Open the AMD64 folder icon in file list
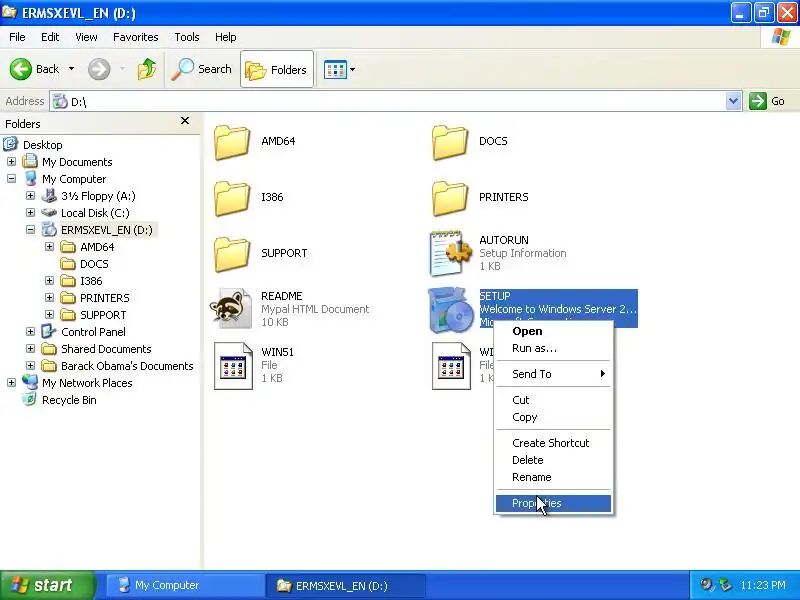Screen dimensions: 800x600 (232, 142)
